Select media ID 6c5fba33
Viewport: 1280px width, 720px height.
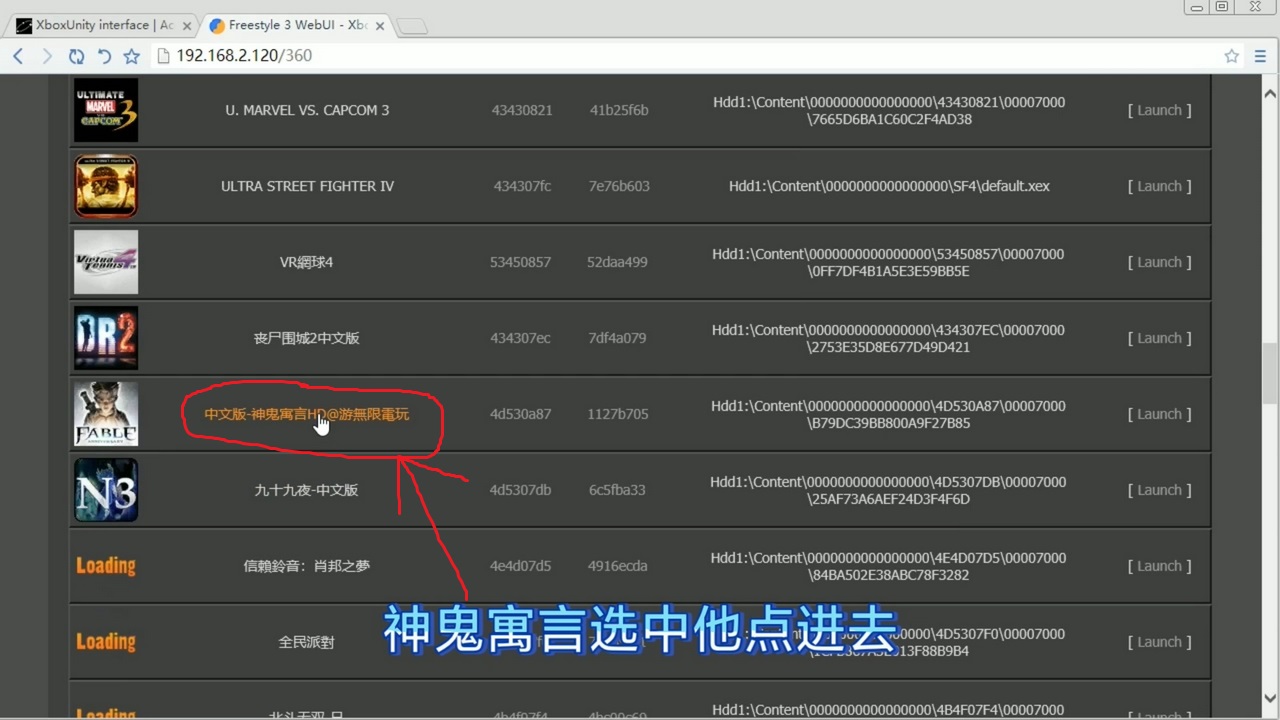point(617,490)
